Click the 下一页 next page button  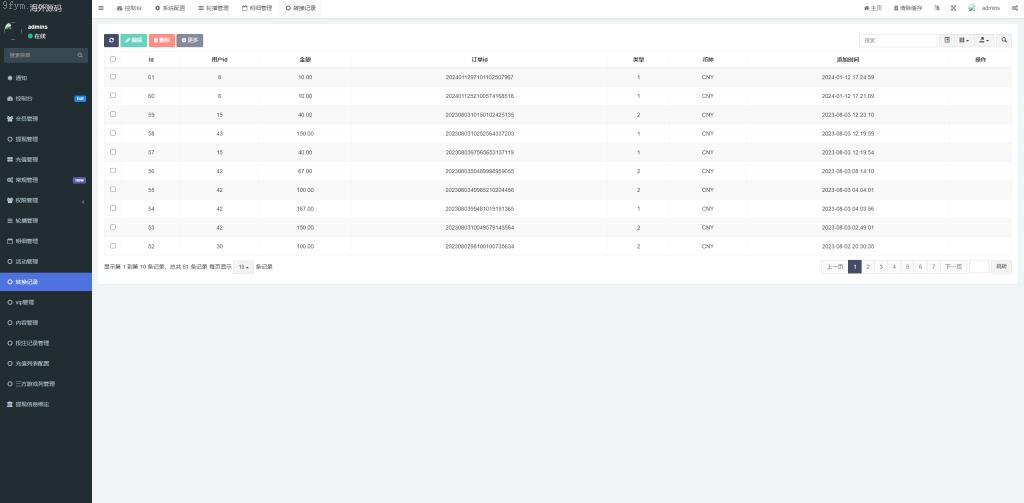[954, 267]
